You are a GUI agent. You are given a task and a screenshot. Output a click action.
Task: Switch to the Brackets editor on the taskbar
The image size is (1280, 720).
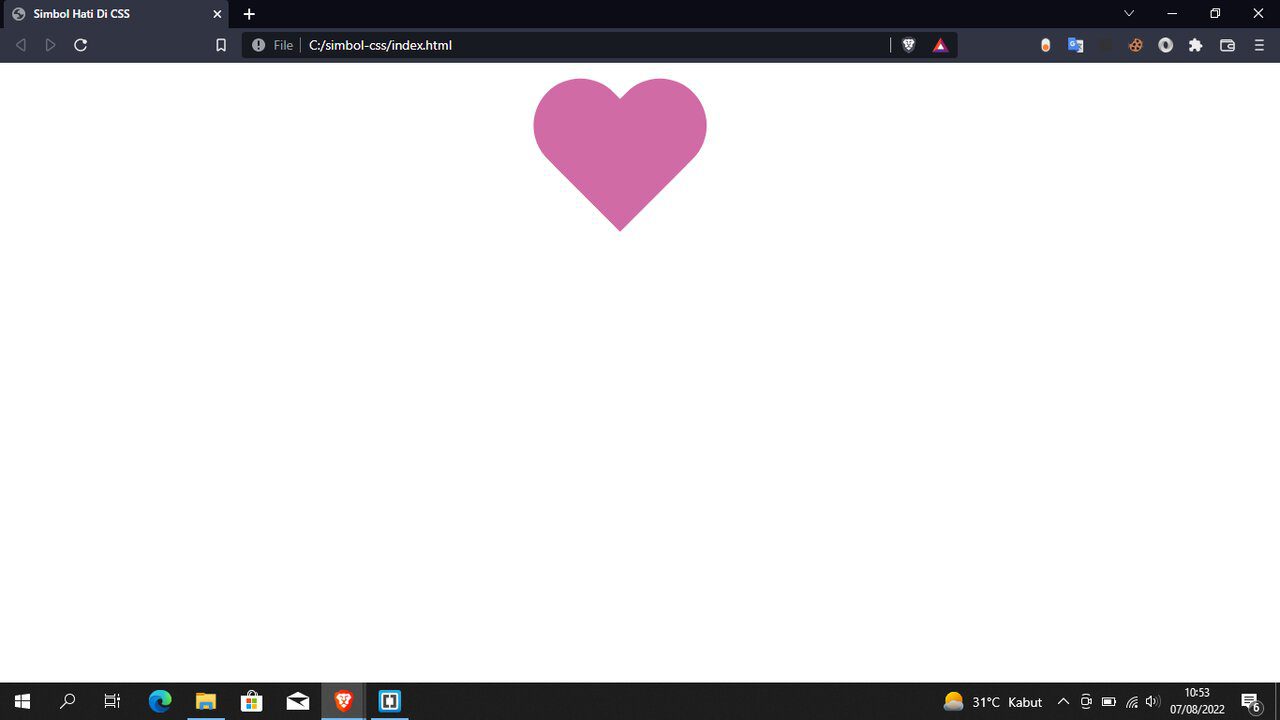tap(389, 701)
